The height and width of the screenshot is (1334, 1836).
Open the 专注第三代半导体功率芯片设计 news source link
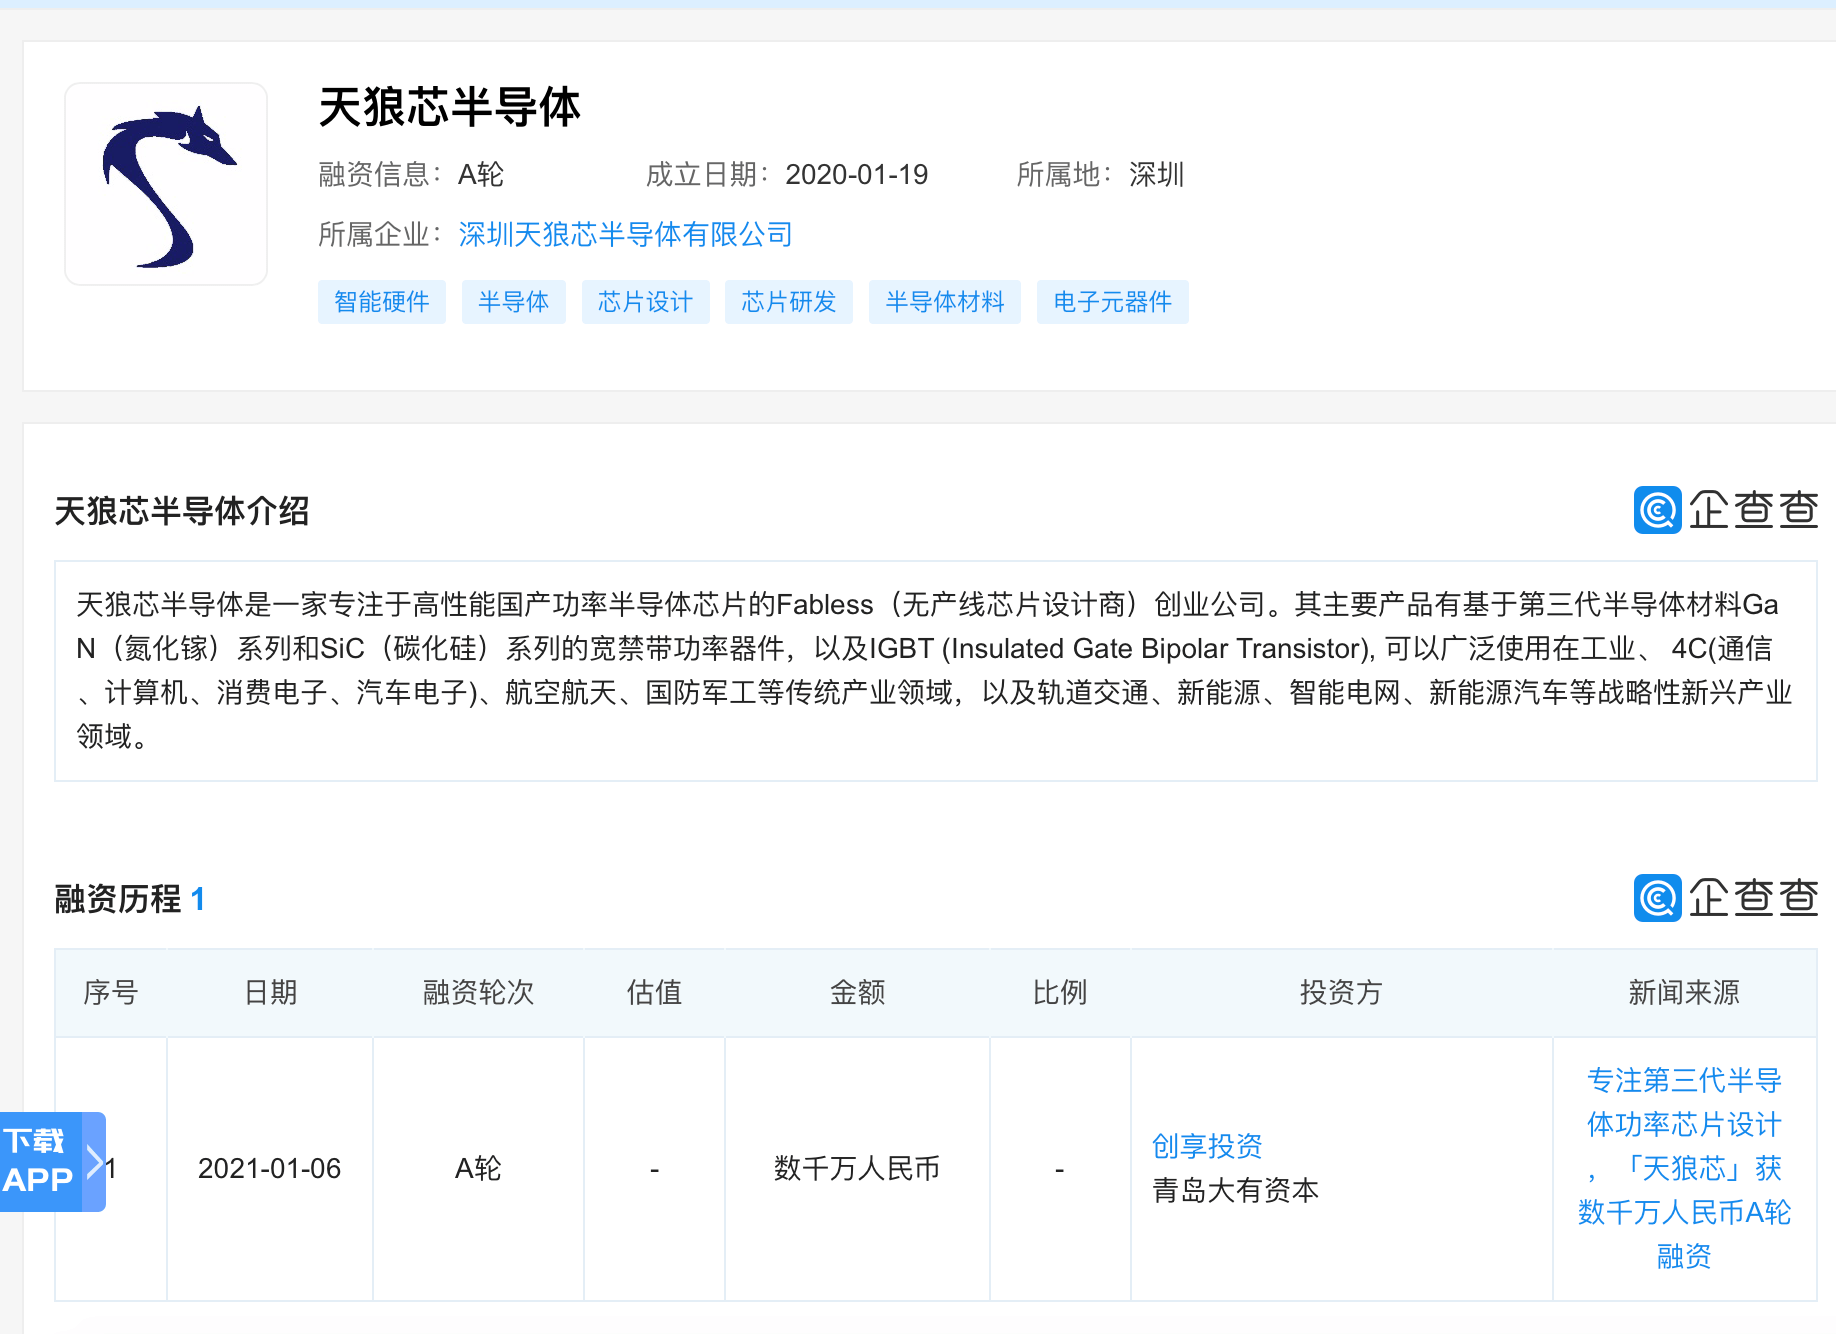pos(1684,1168)
